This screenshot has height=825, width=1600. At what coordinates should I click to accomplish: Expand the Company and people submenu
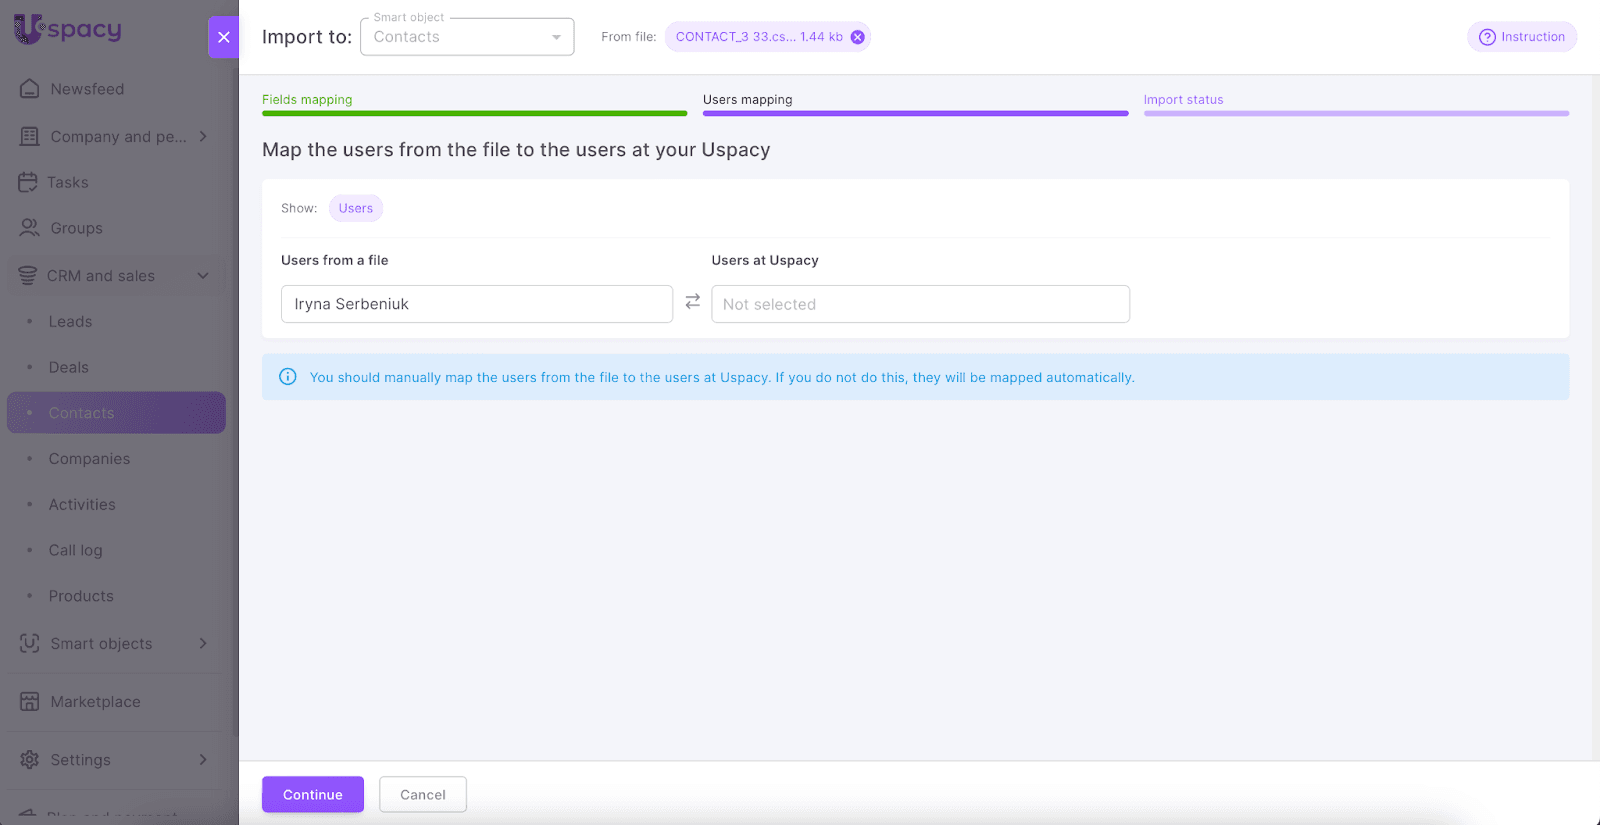pyautogui.click(x=203, y=136)
